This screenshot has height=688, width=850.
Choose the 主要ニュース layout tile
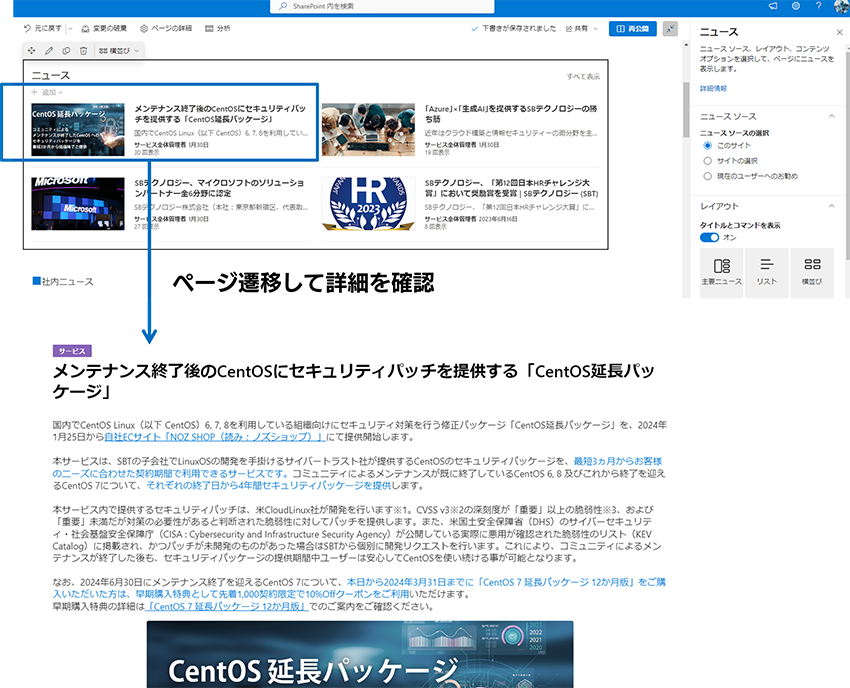pos(722,273)
